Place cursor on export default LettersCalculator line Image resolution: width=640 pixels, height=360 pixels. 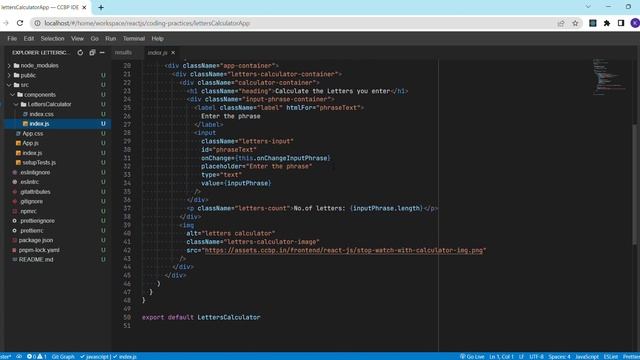click(x=201, y=317)
